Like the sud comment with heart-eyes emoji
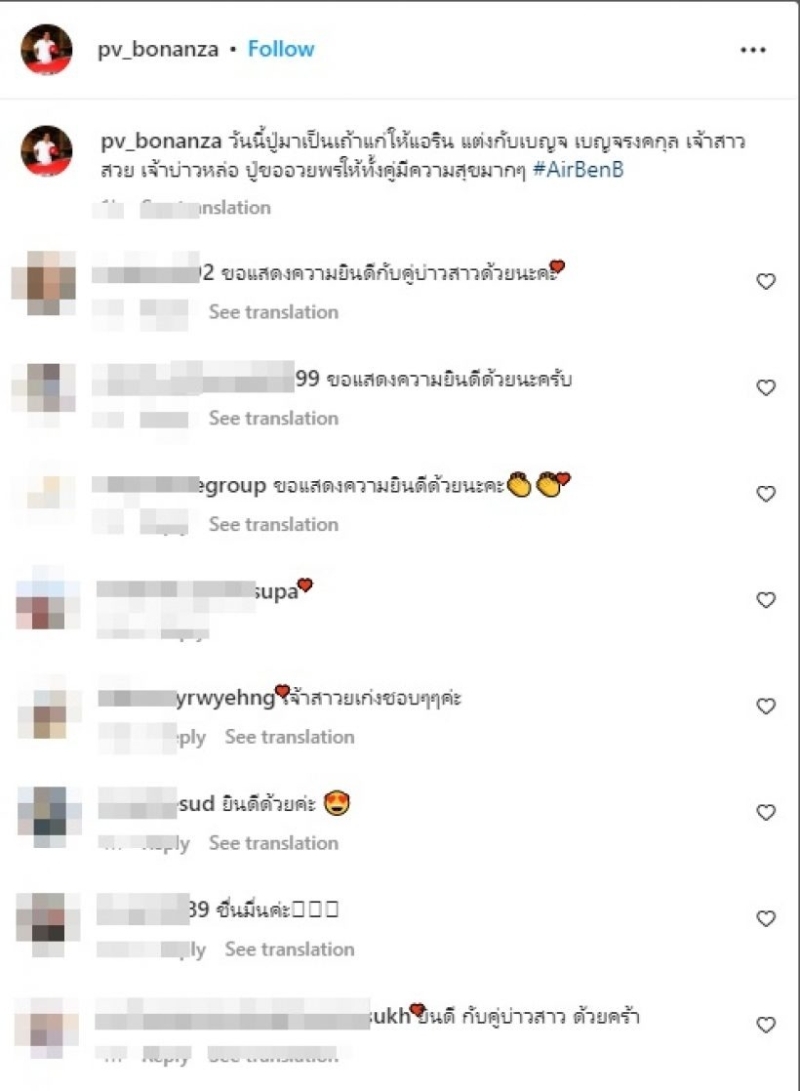 [765, 813]
